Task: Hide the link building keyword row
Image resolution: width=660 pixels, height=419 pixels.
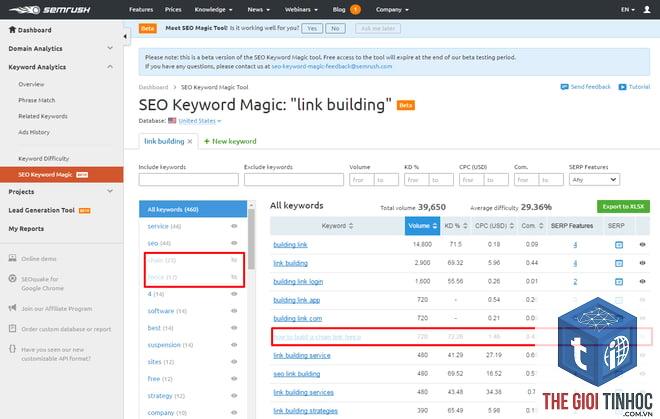Action: point(642,263)
